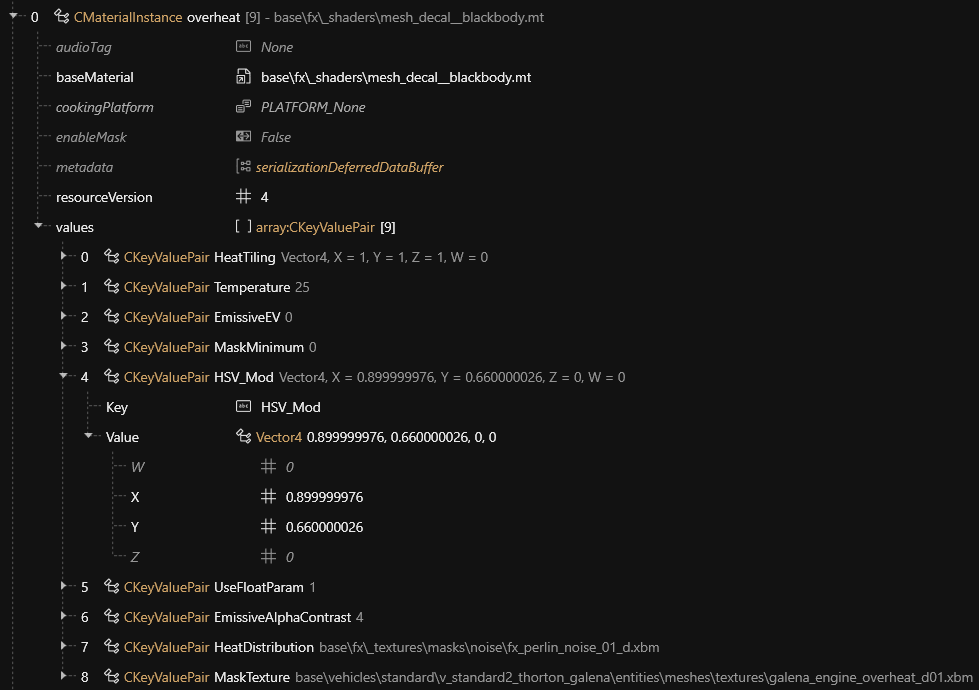This screenshot has height=690, width=979.
Task: Click the X value 0.899999976 field
Action: point(324,497)
